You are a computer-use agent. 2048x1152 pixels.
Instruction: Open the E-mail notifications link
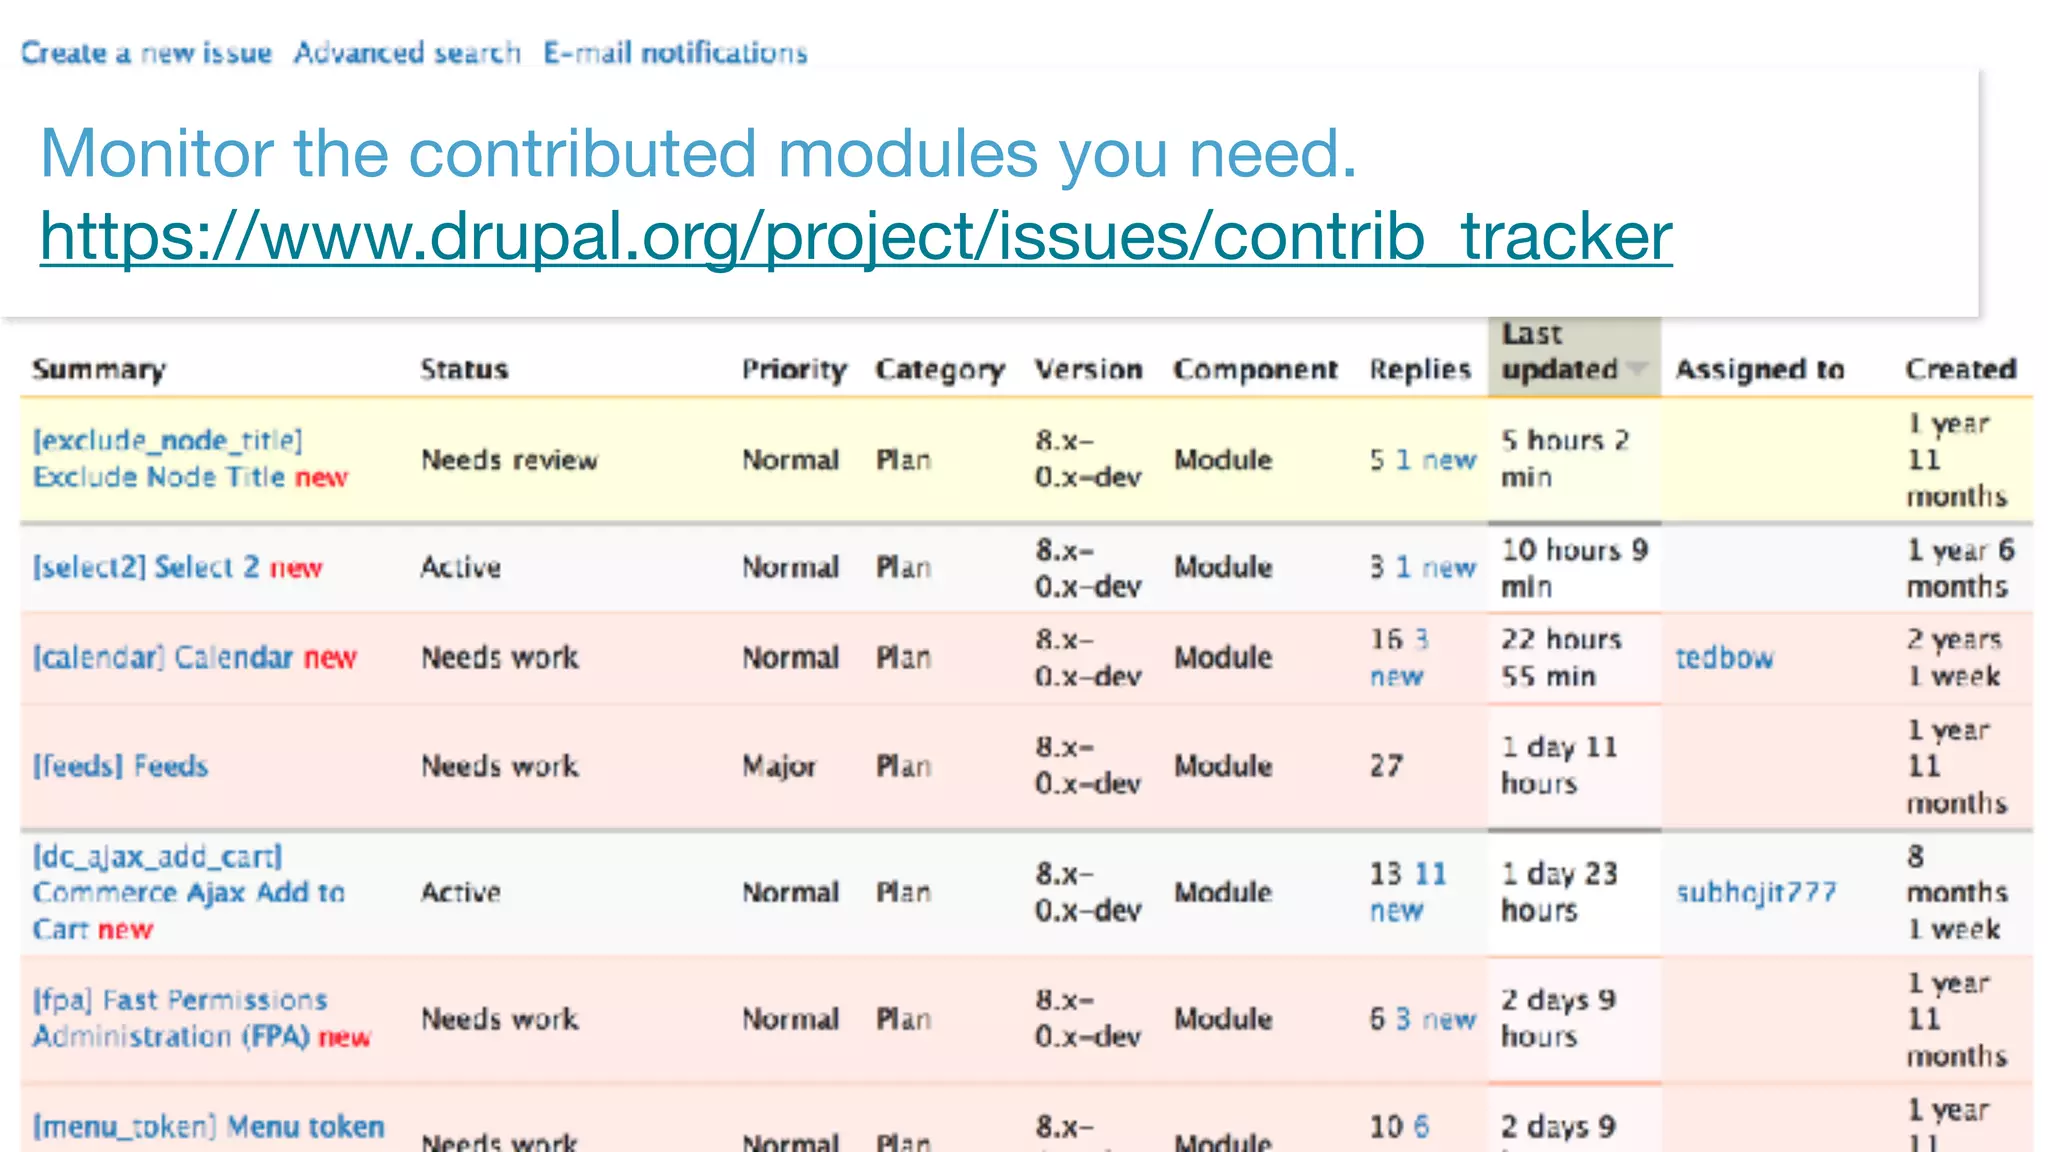[675, 52]
